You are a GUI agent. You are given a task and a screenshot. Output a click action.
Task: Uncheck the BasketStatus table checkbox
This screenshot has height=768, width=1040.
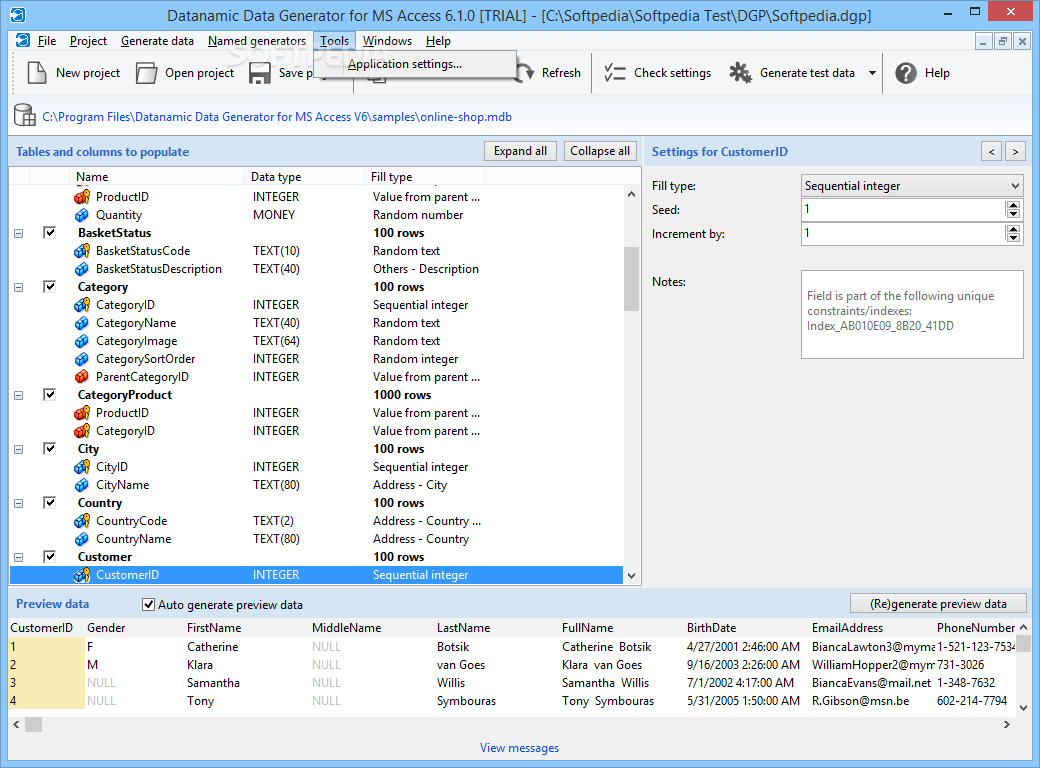[x=50, y=232]
